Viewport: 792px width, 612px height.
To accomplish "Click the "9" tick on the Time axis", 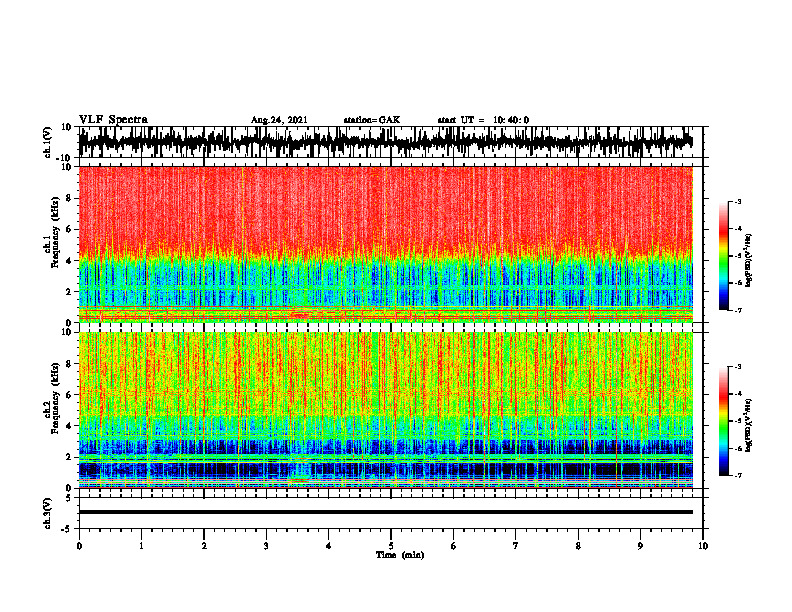I will click(640, 546).
